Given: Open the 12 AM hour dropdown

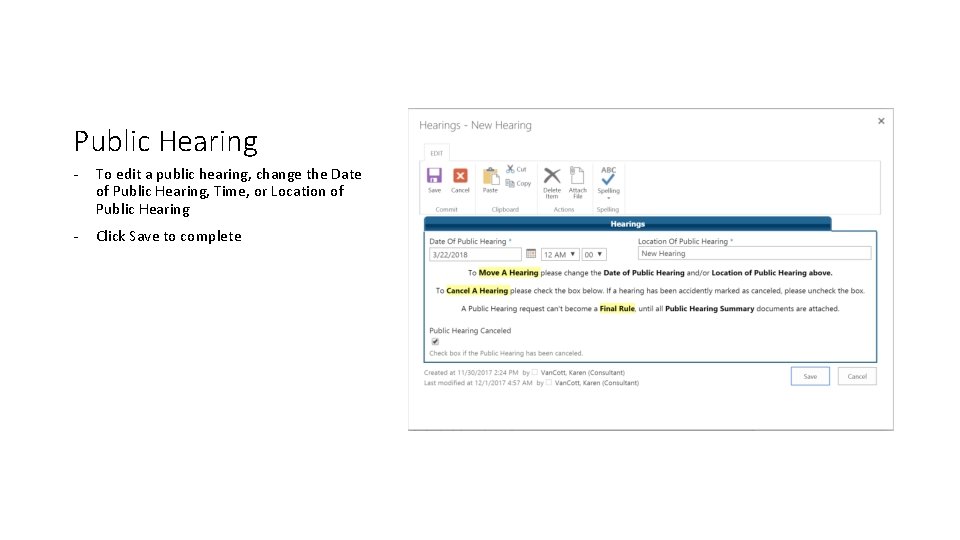Looking at the screenshot, I should tap(560, 254).
